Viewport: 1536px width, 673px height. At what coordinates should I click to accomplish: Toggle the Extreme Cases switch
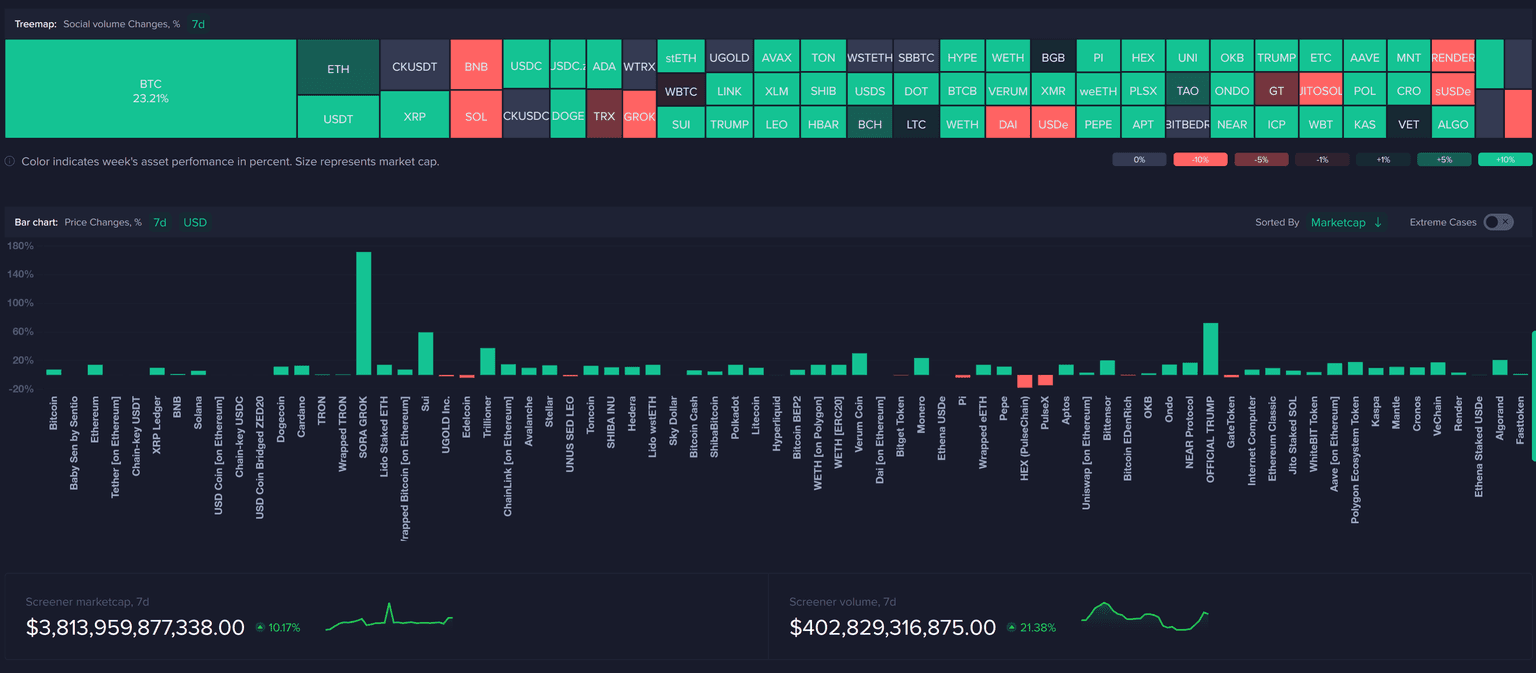(x=1498, y=222)
